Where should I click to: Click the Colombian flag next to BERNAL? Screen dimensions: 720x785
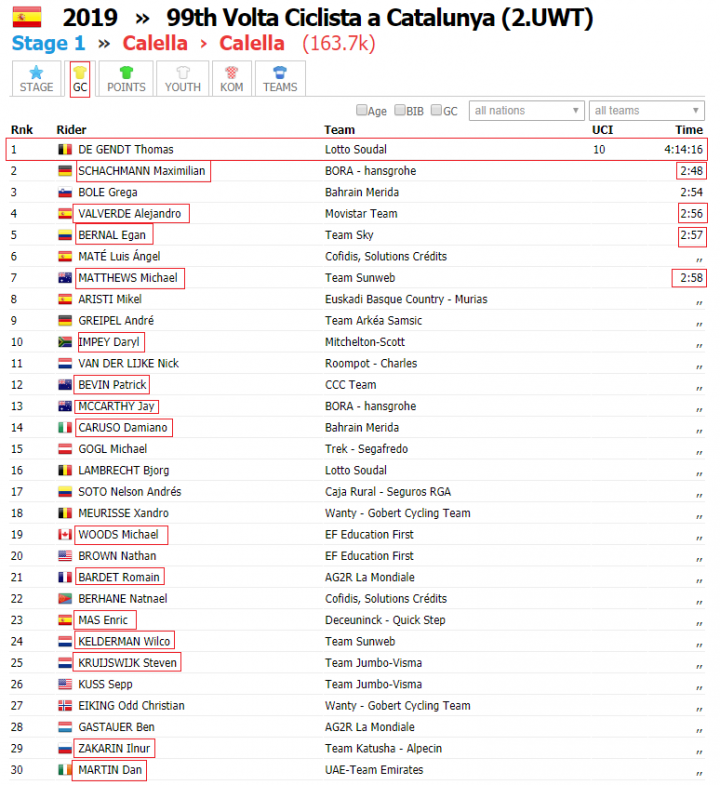click(x=65, y=235)
